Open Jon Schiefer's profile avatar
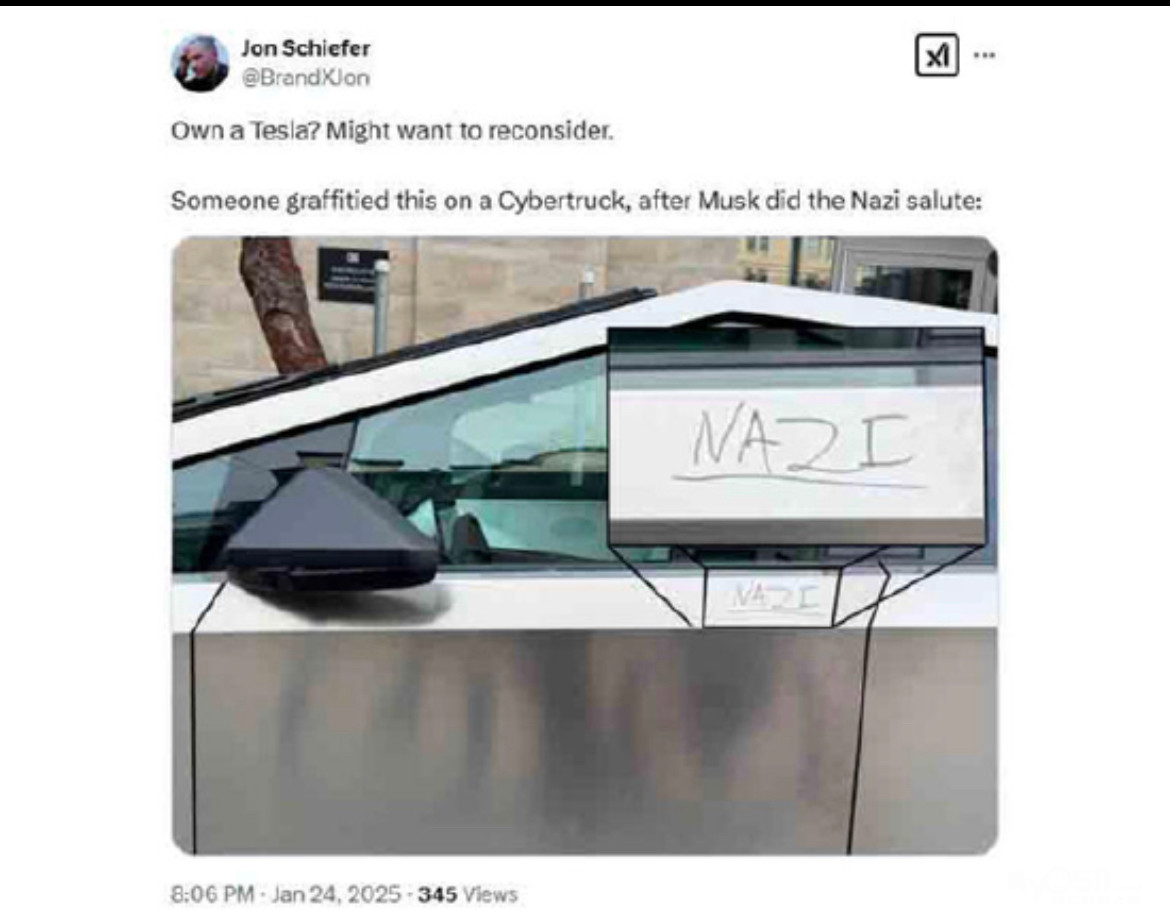 tap(200, 63)
